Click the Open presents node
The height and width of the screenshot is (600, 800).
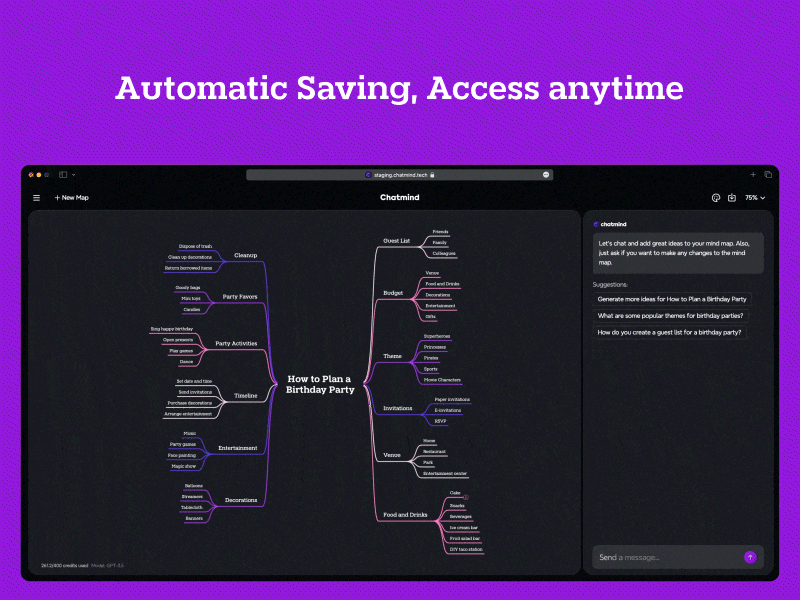point(178,340)
